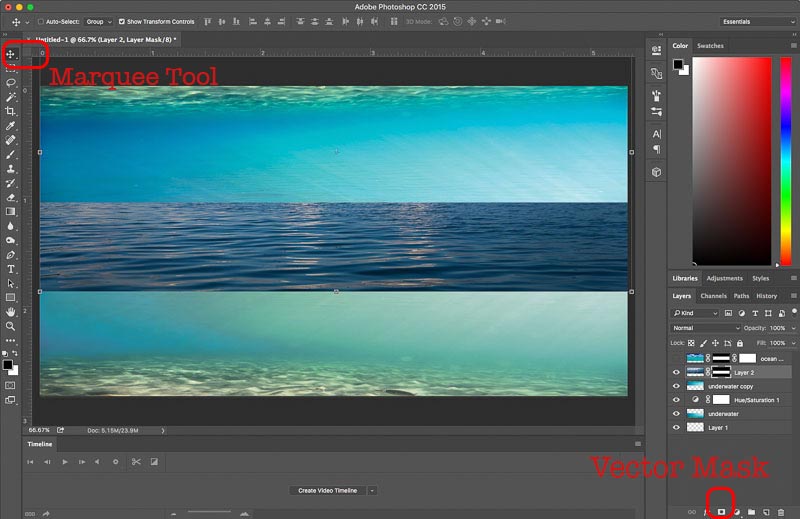
Task: Open the Paragraph panel icon
Action: [x=657, y=149]
